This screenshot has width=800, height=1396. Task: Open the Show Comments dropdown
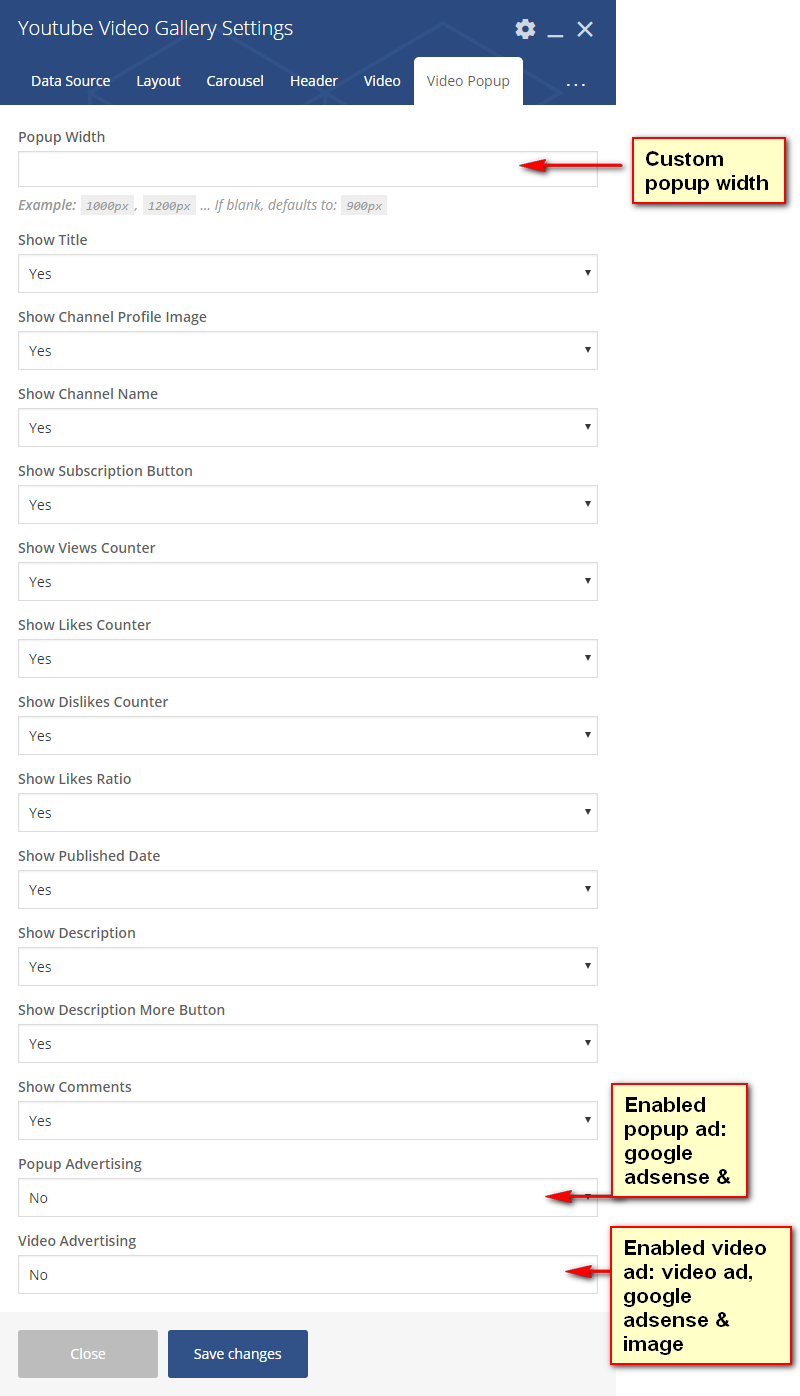click(307, 1121)
